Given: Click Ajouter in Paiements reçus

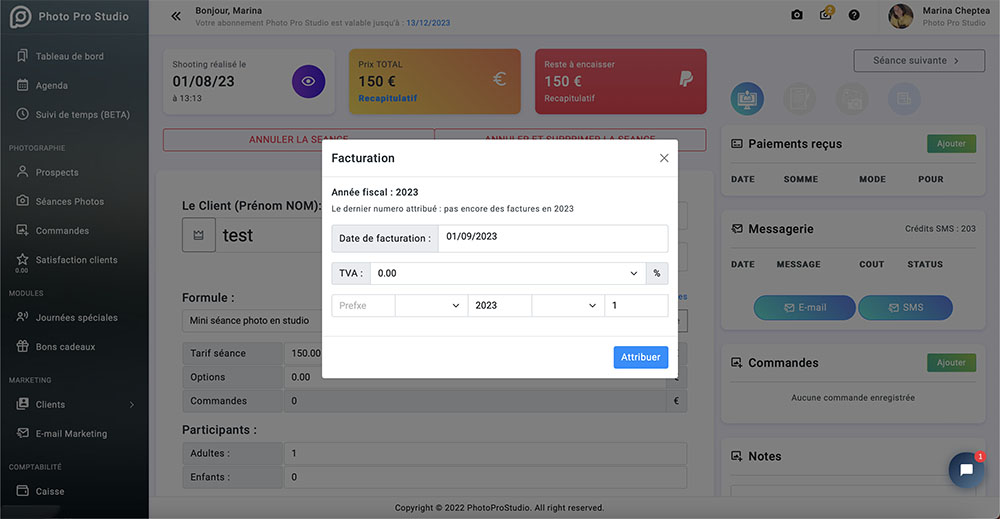Looking at the screenshot, I should [951, 143].
